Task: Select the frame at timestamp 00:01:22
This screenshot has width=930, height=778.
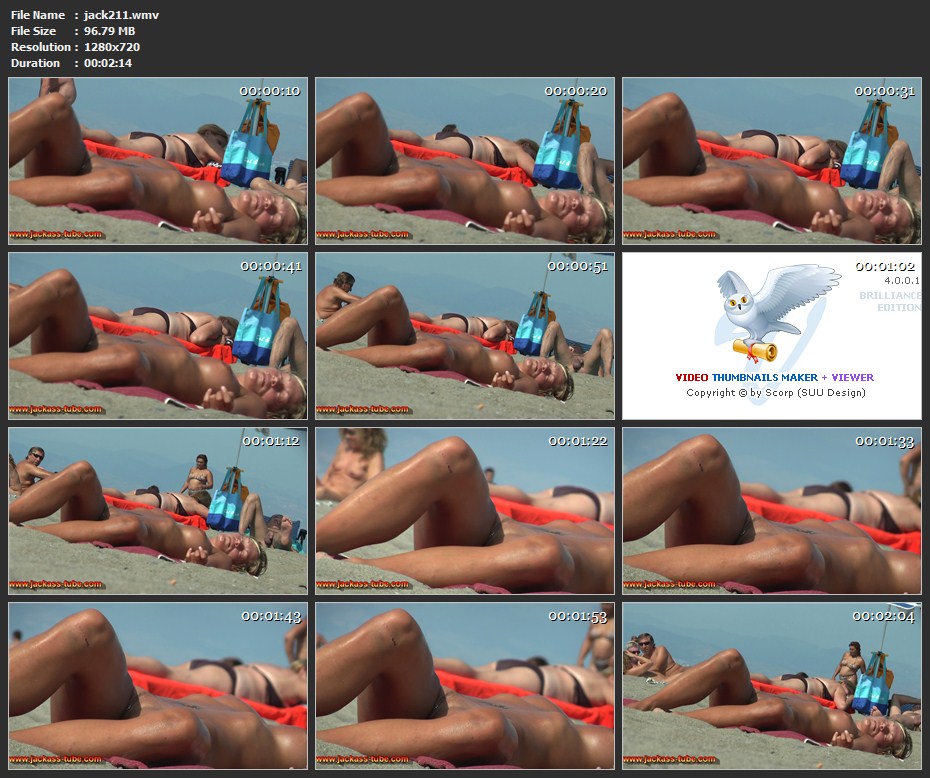Action: pyautogui.click(x=465, y=511)
